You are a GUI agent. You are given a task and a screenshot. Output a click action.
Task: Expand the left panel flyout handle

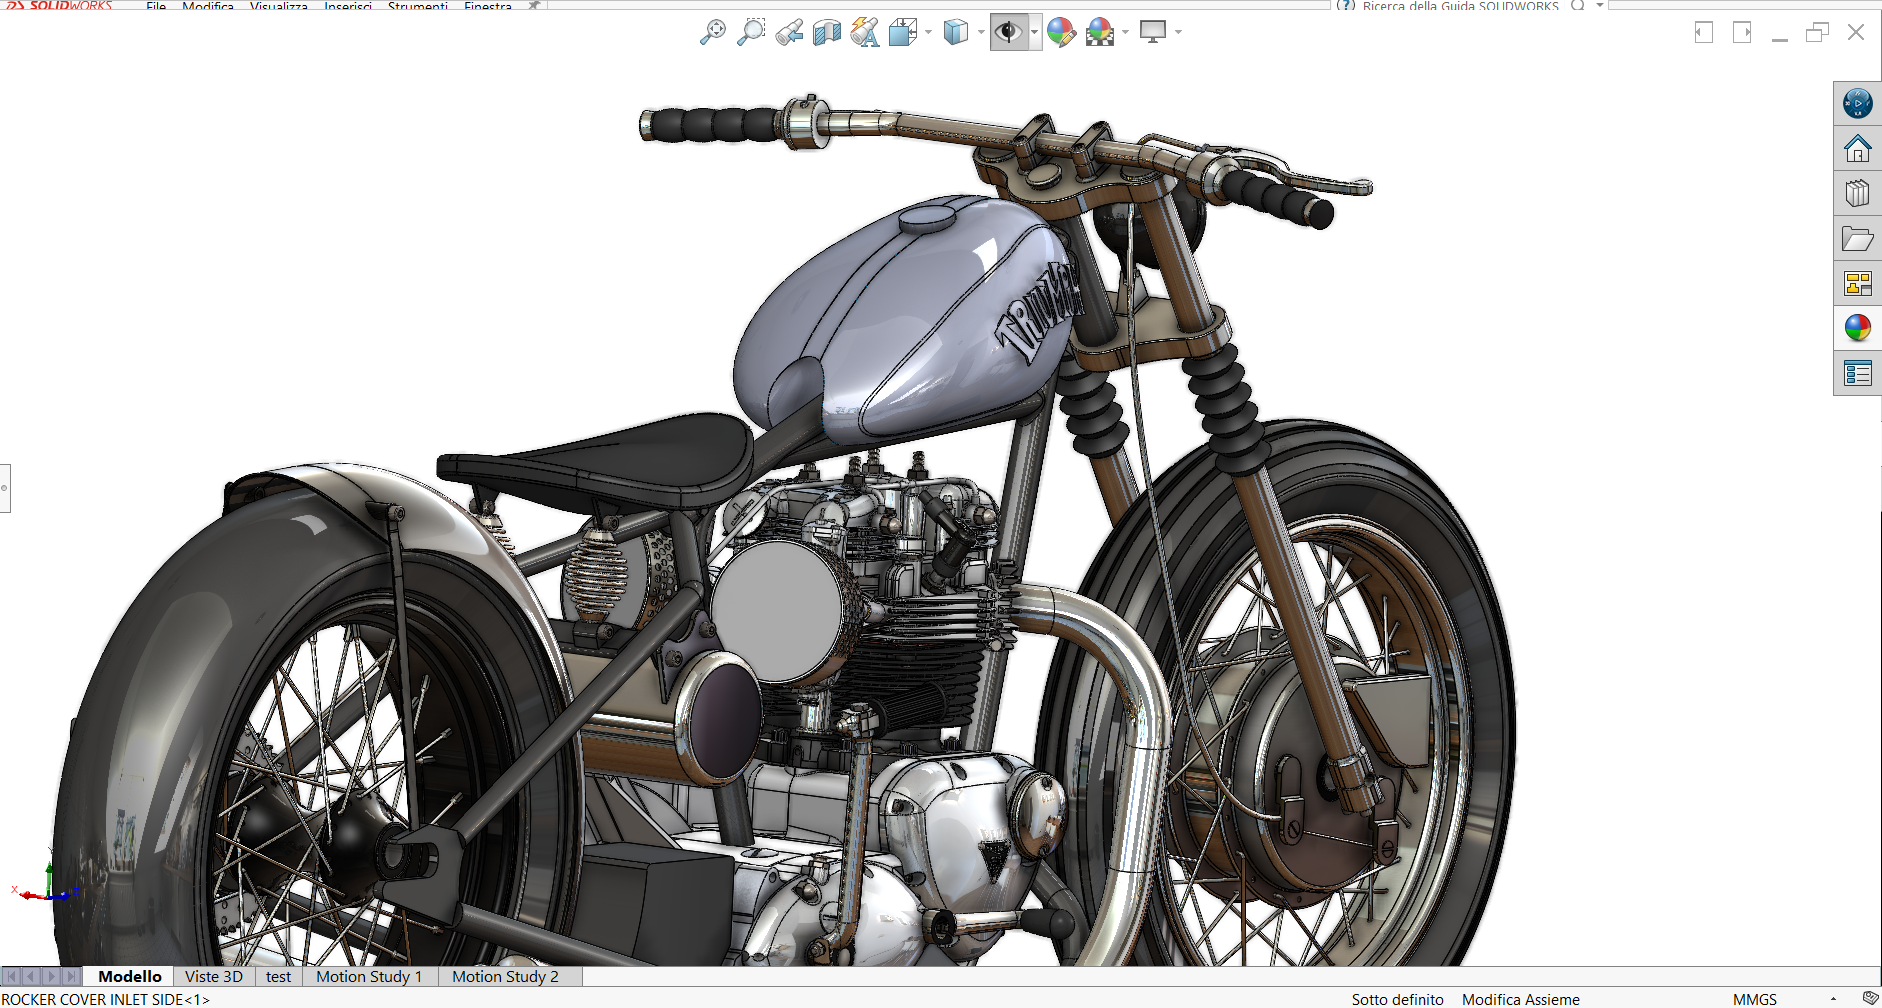tap(5, 488)
